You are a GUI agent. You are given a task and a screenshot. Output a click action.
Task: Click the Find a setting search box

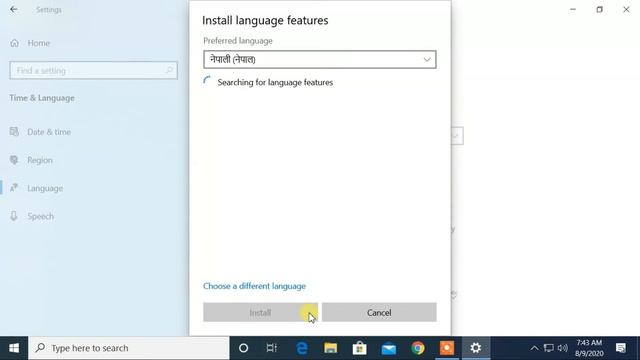93,71
